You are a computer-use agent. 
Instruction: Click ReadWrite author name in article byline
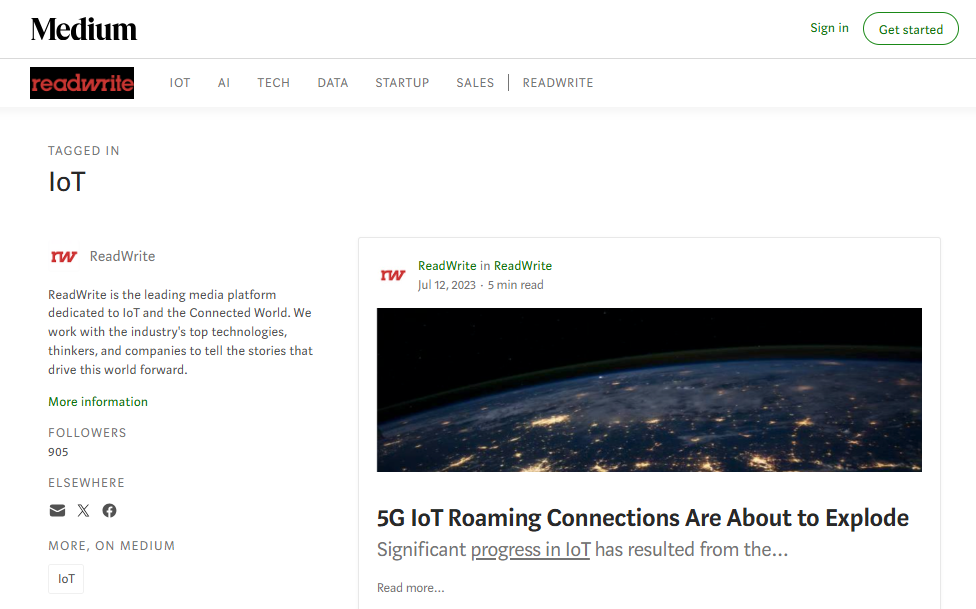[x=447, y=266]
